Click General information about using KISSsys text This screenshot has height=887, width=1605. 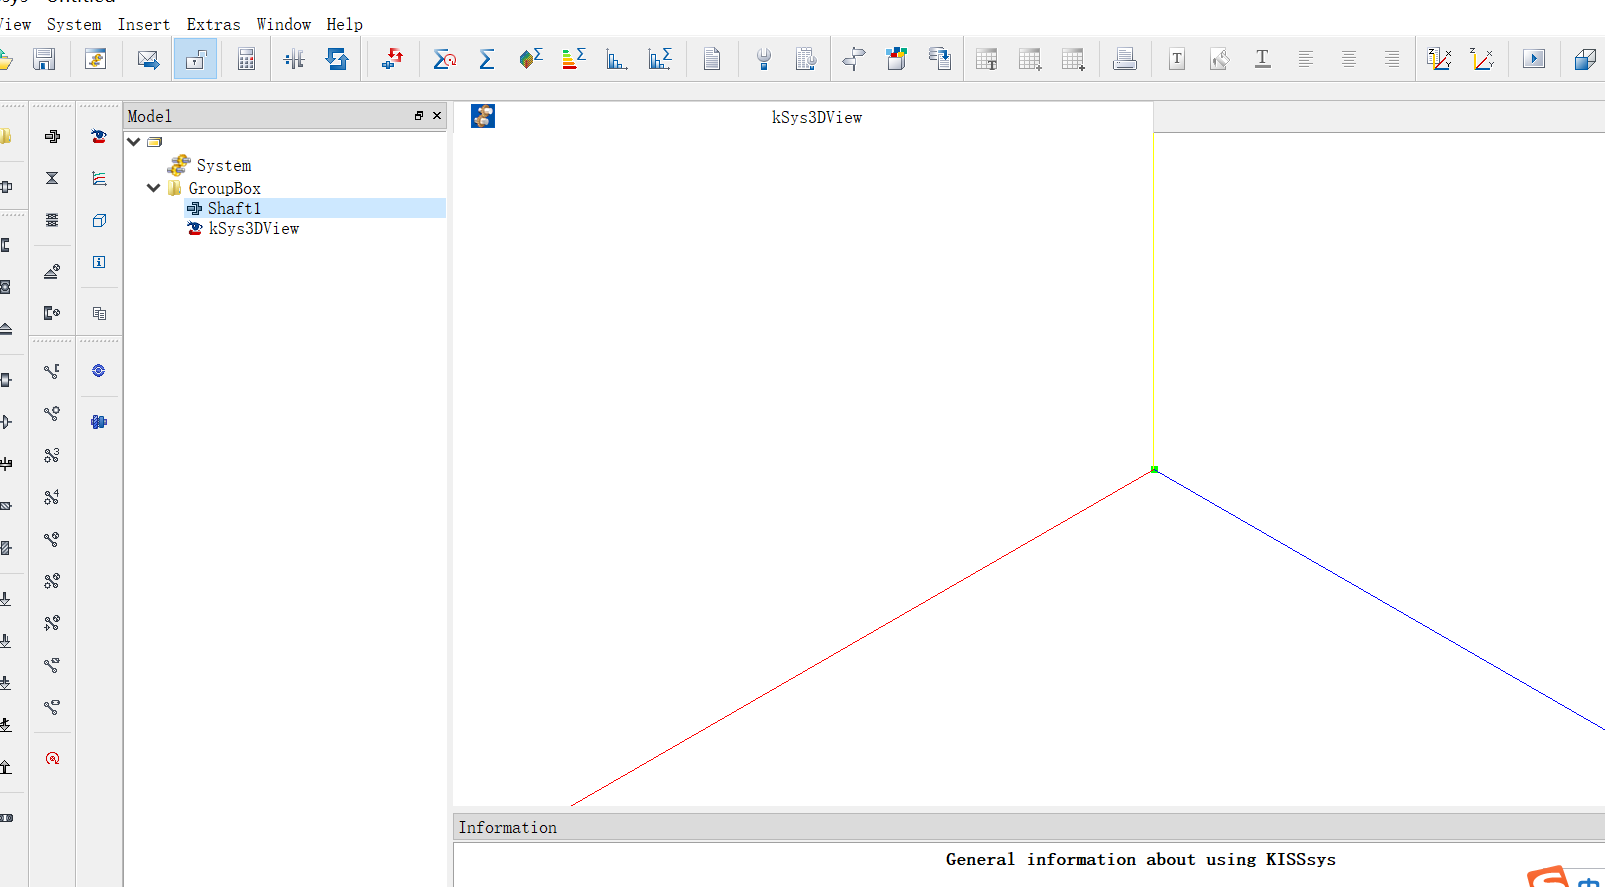tap(1140, 859)
